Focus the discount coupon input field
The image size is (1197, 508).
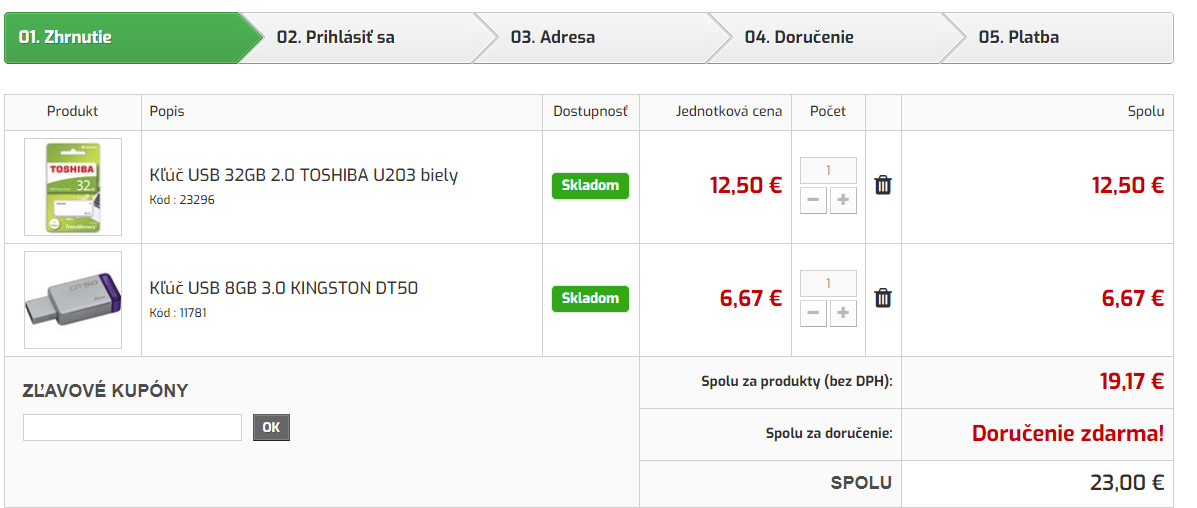(x=132, y=428)
